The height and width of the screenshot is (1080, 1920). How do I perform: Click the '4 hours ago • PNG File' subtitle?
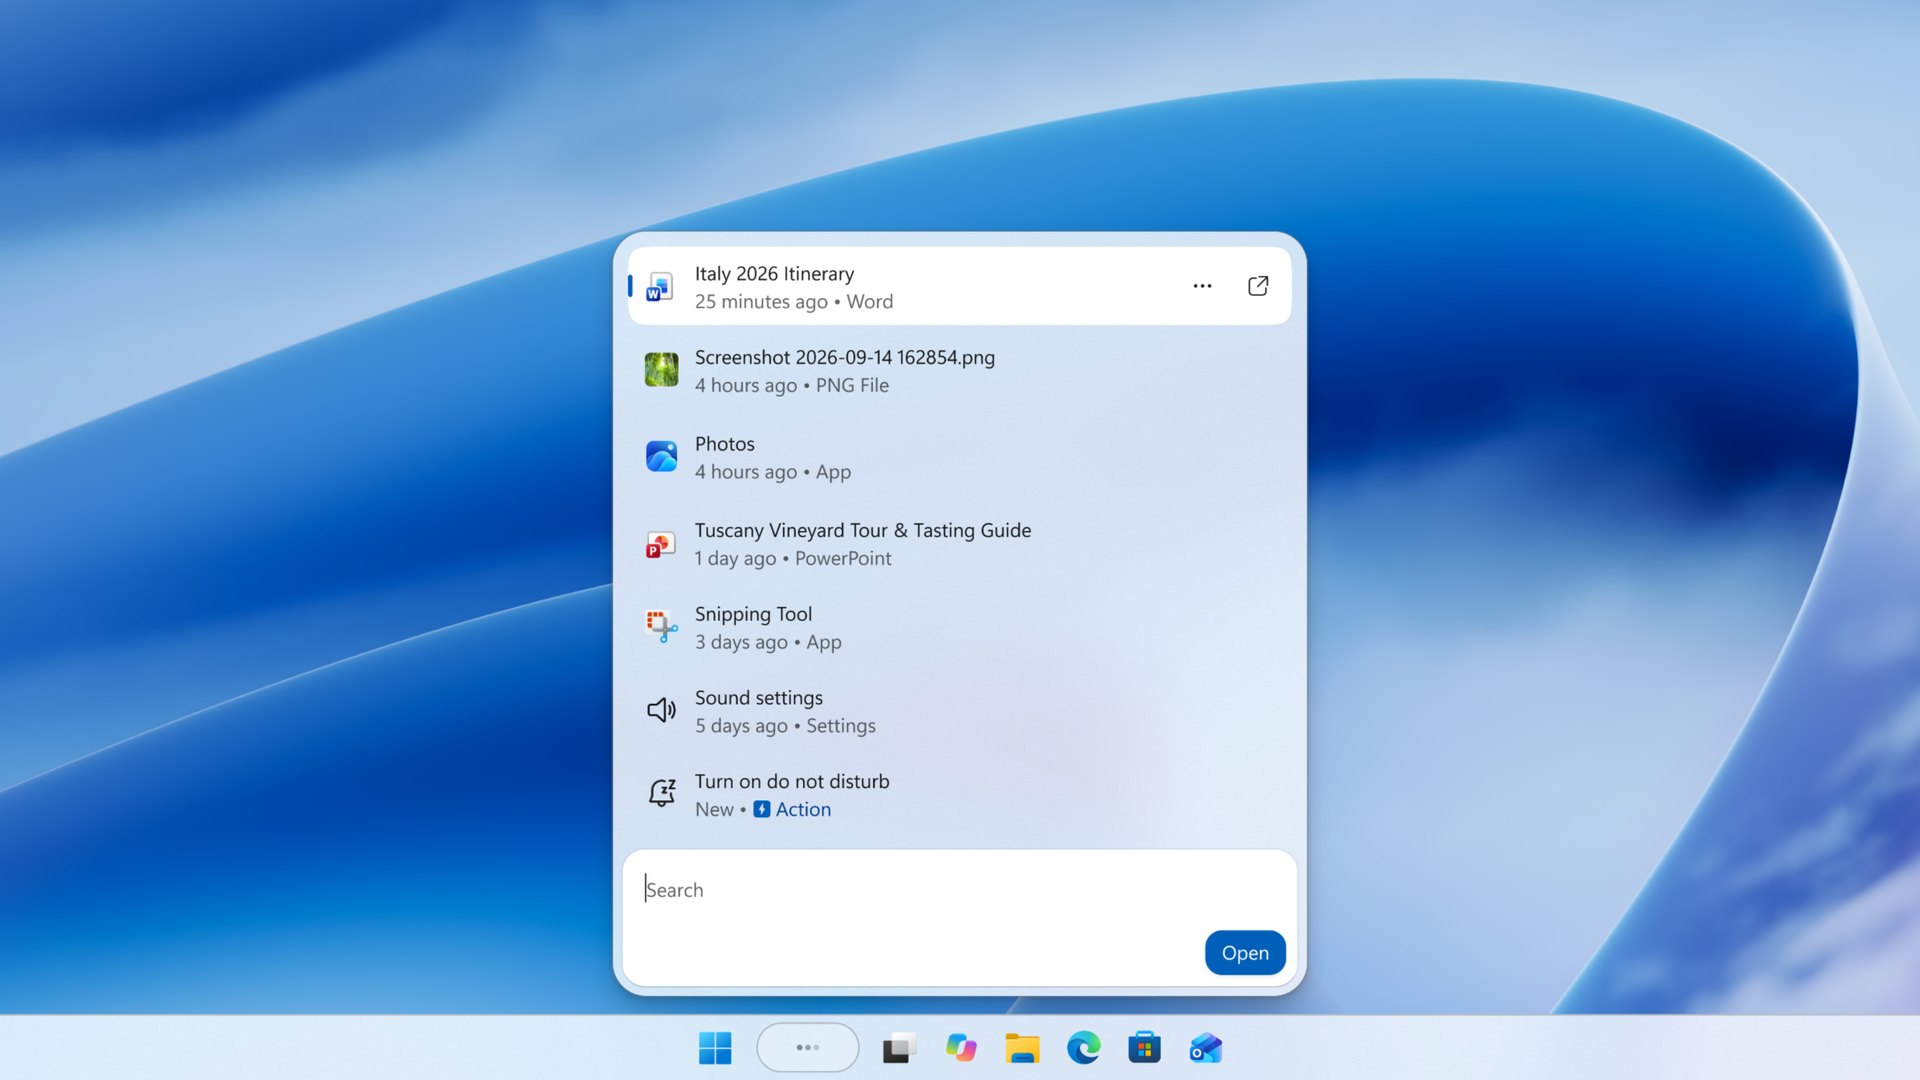point(792,385)
